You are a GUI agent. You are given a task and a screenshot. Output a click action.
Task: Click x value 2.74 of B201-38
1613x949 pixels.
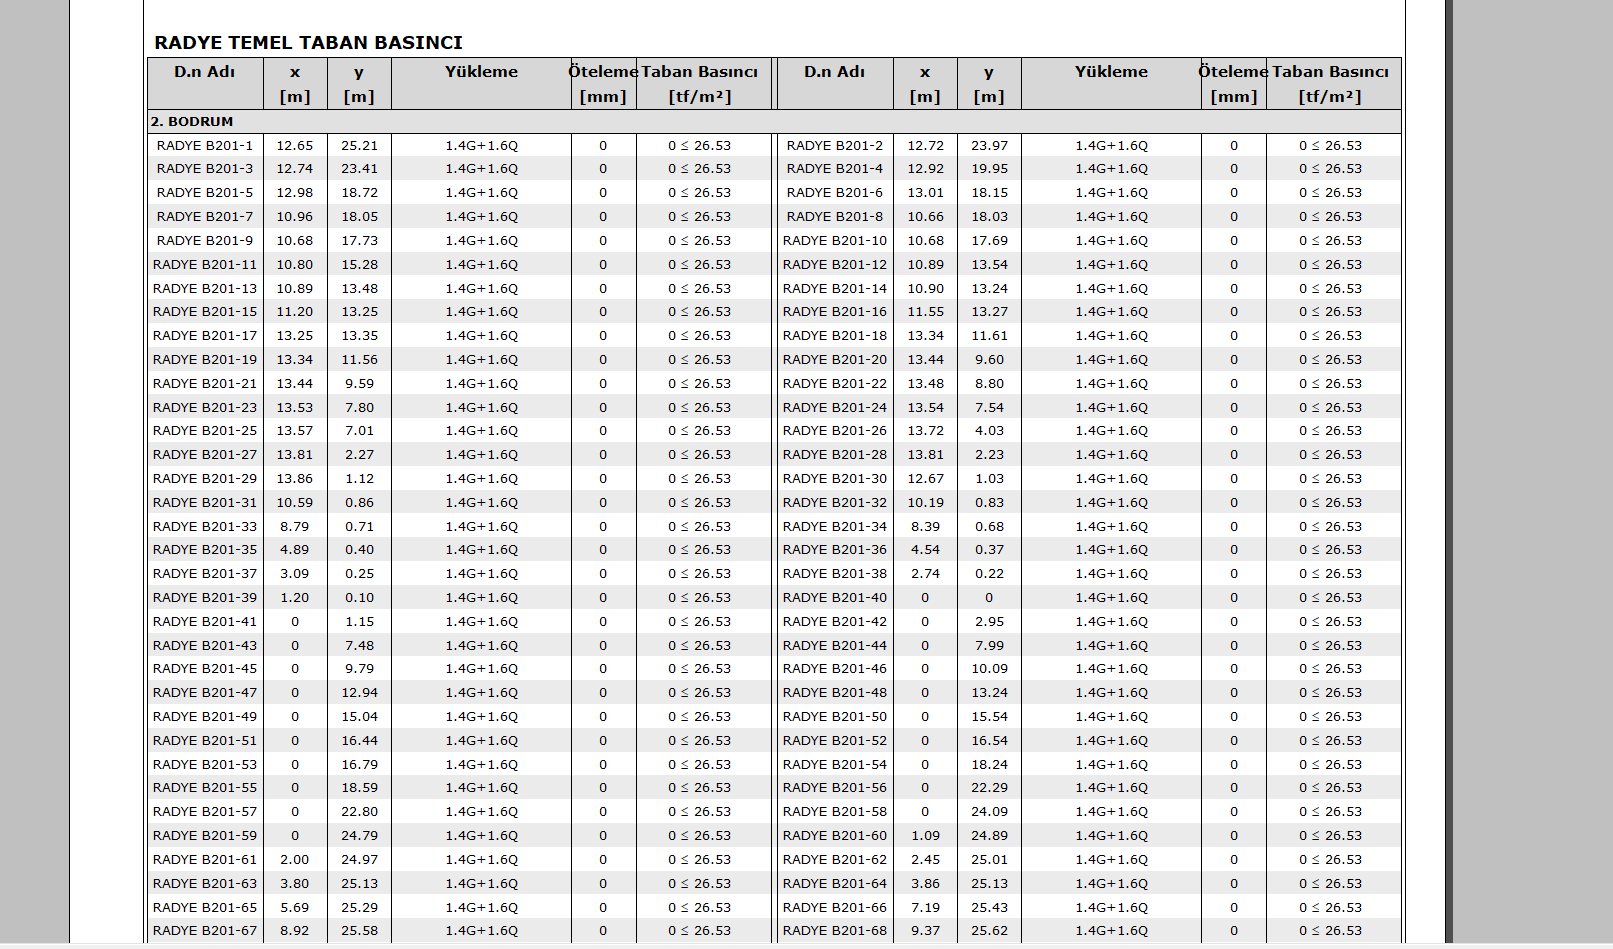(x=926, y=574)
